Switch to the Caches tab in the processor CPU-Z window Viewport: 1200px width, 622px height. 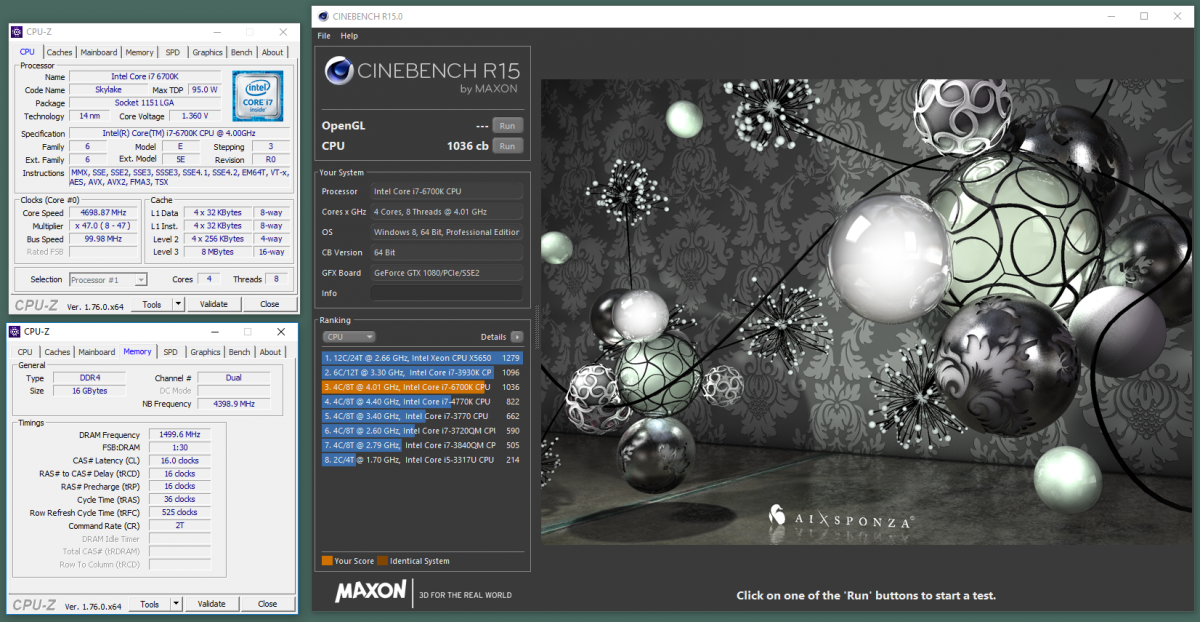(x=60, y=53)
